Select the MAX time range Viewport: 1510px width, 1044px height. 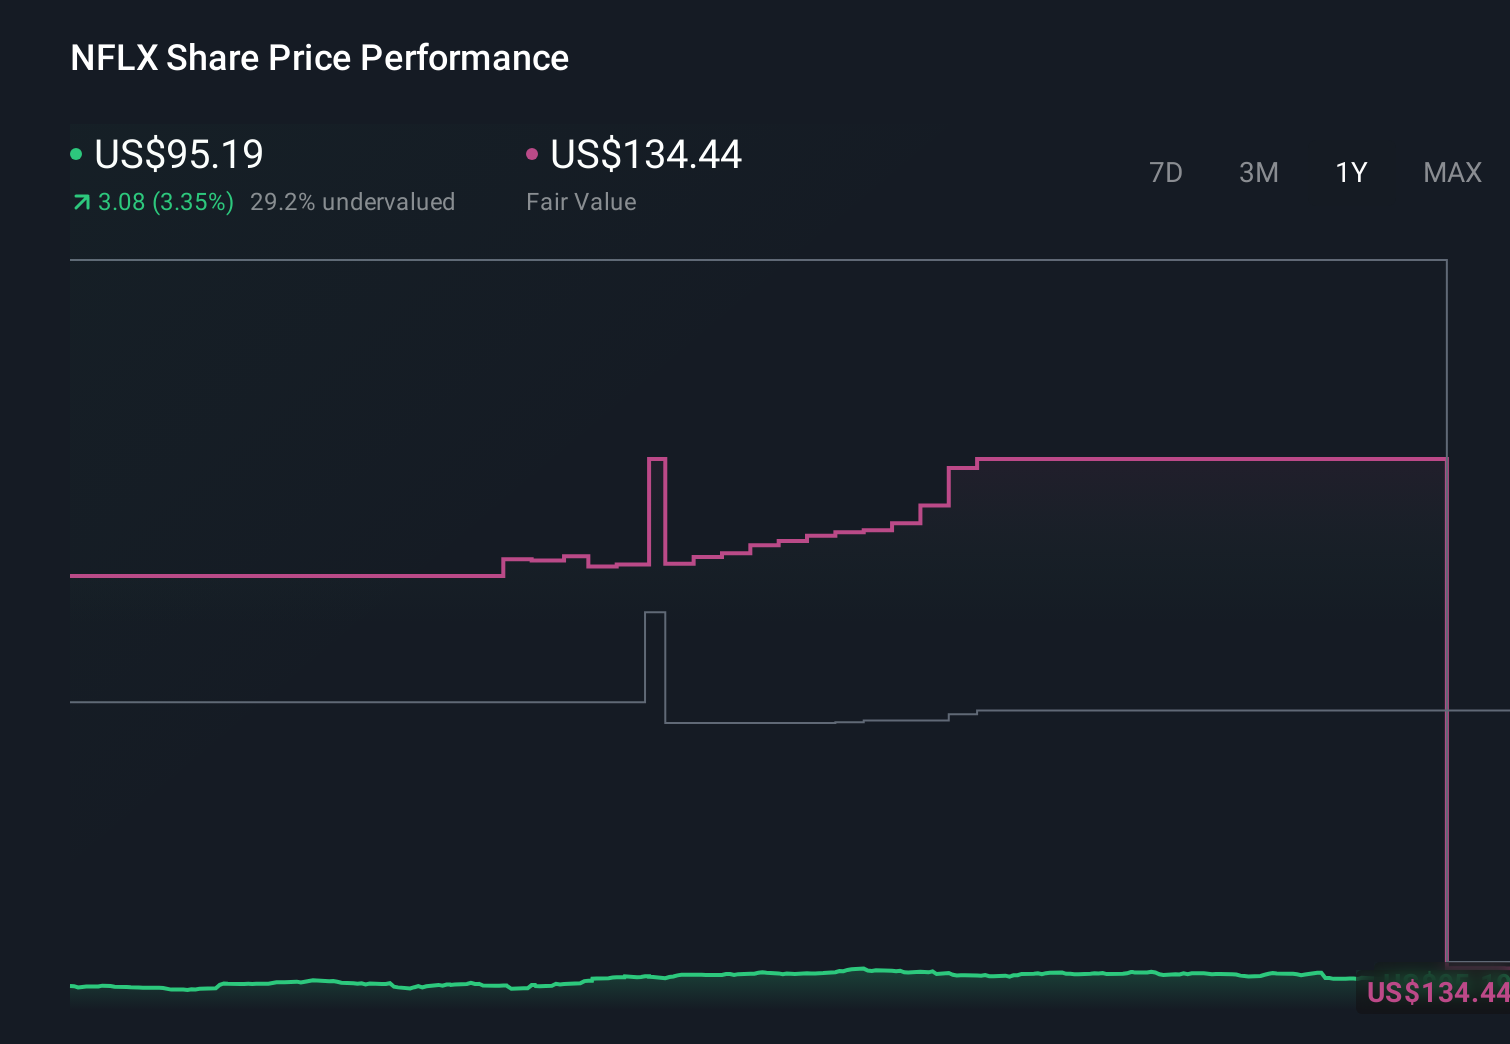click(x=1451, y=172)
